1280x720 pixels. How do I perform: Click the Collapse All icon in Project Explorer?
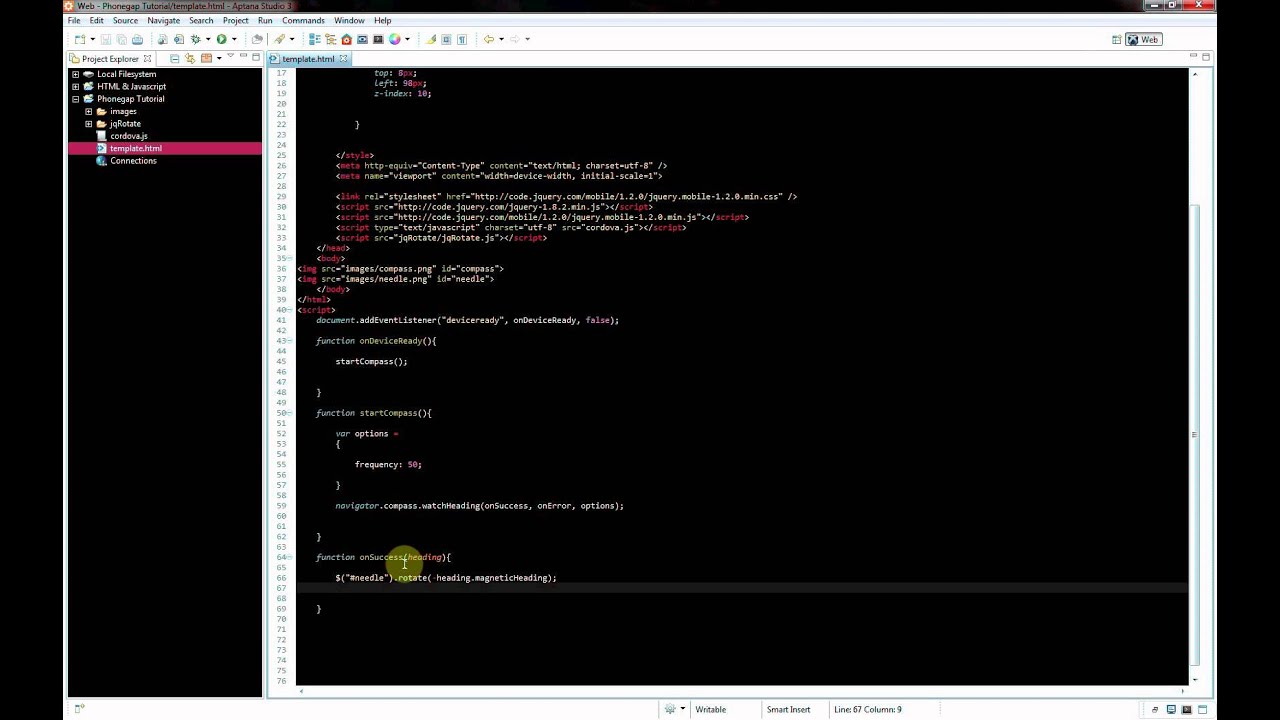pyautogui.click(x=174, y=59)
